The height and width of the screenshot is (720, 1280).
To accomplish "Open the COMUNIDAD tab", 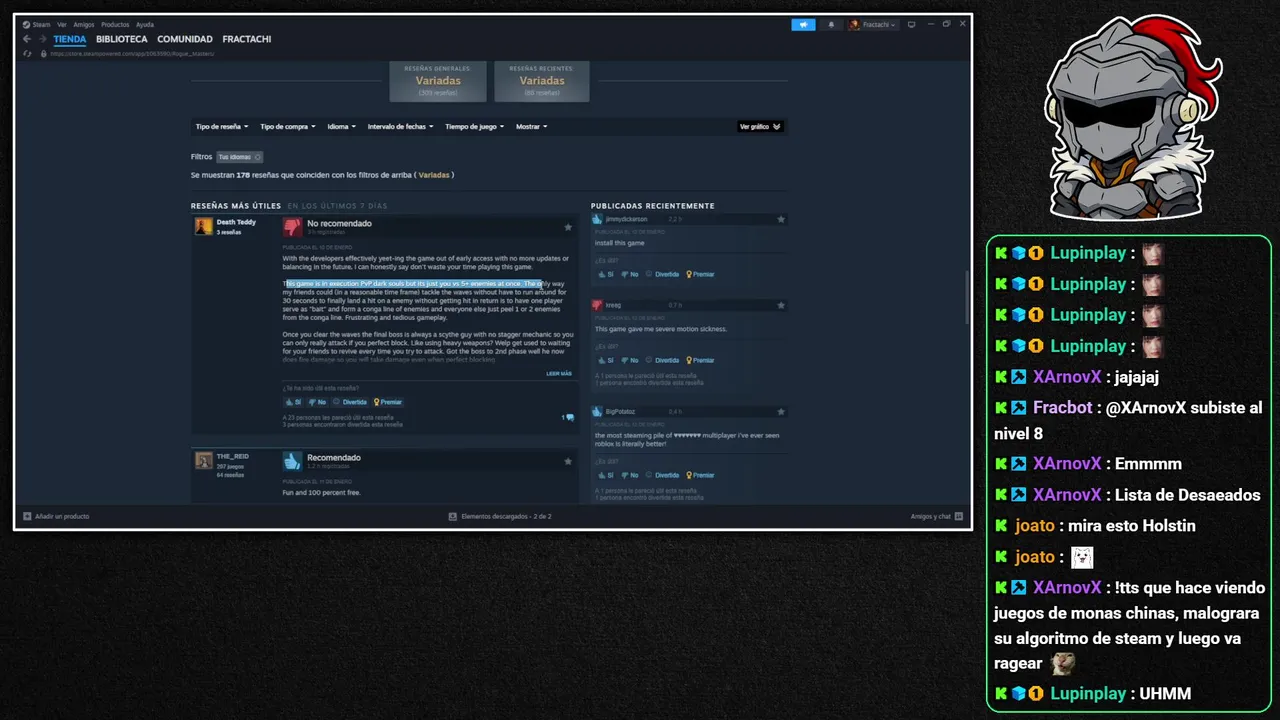I will (185, 39).
